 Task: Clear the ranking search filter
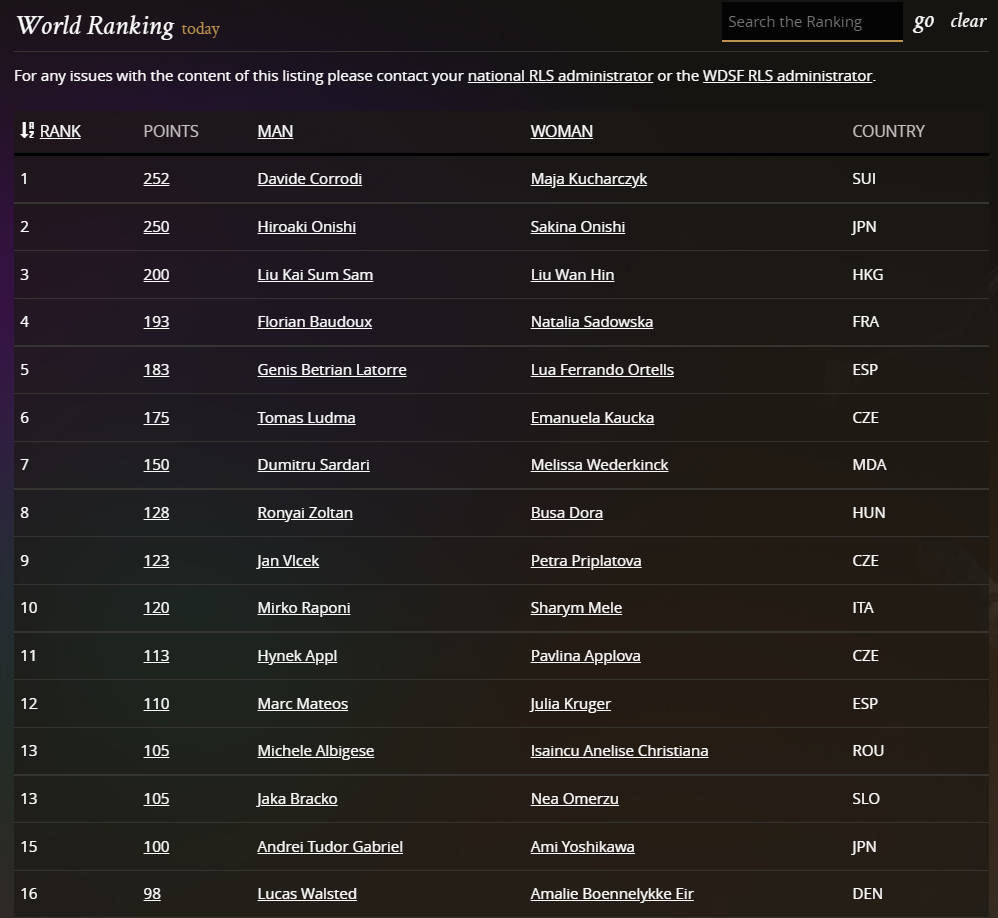pyautogui.click(x=967, y=21)
